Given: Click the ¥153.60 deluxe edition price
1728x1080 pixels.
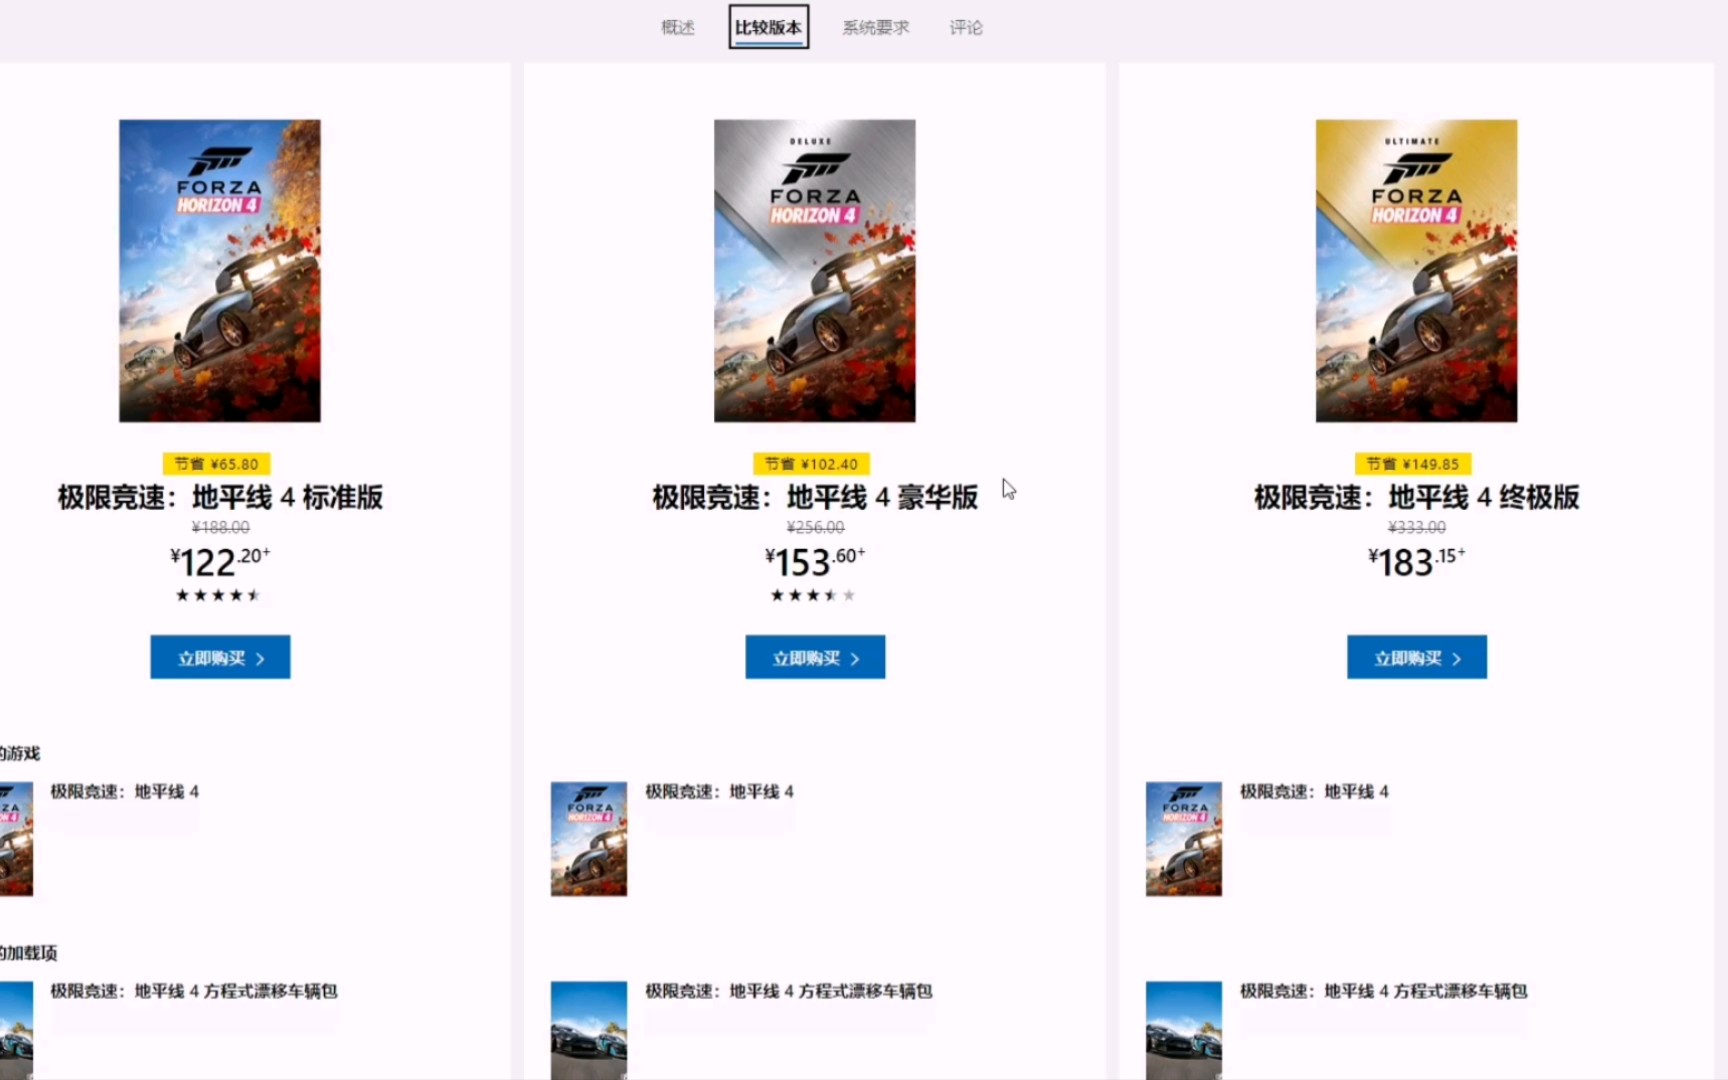Looking at the screenshot, I should point(815,562).
